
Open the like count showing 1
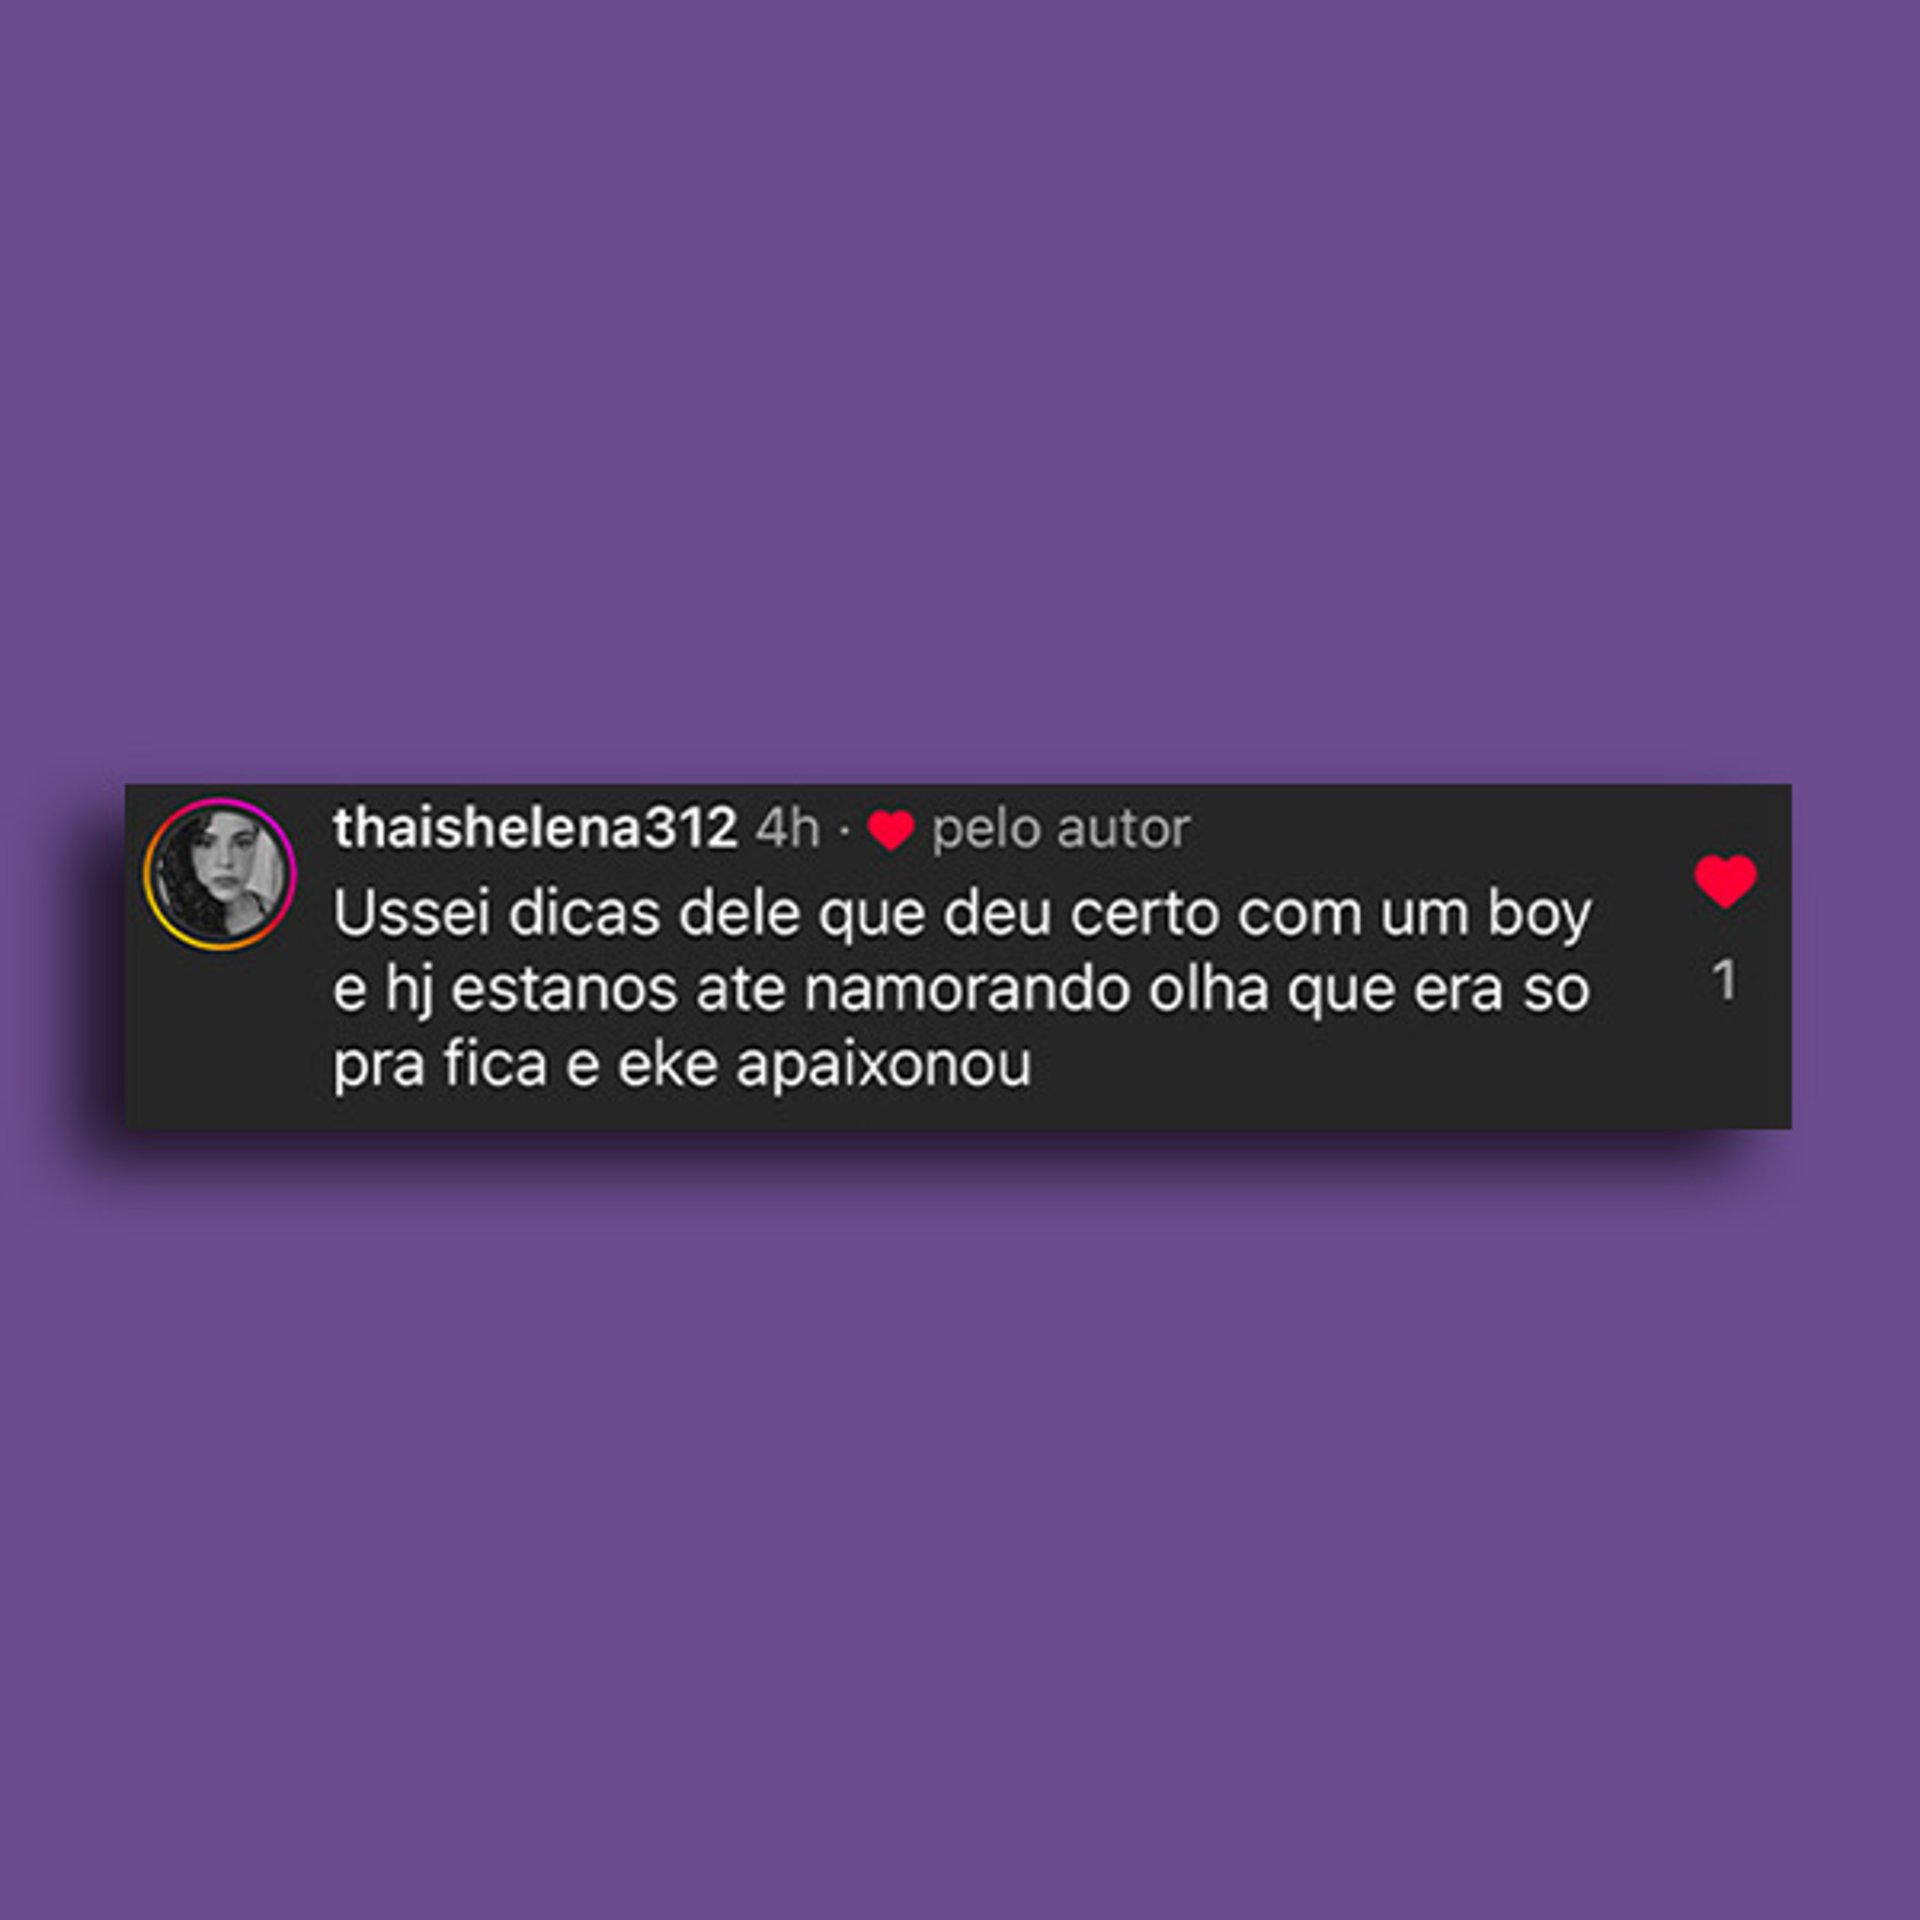(x=1724, y=980)
